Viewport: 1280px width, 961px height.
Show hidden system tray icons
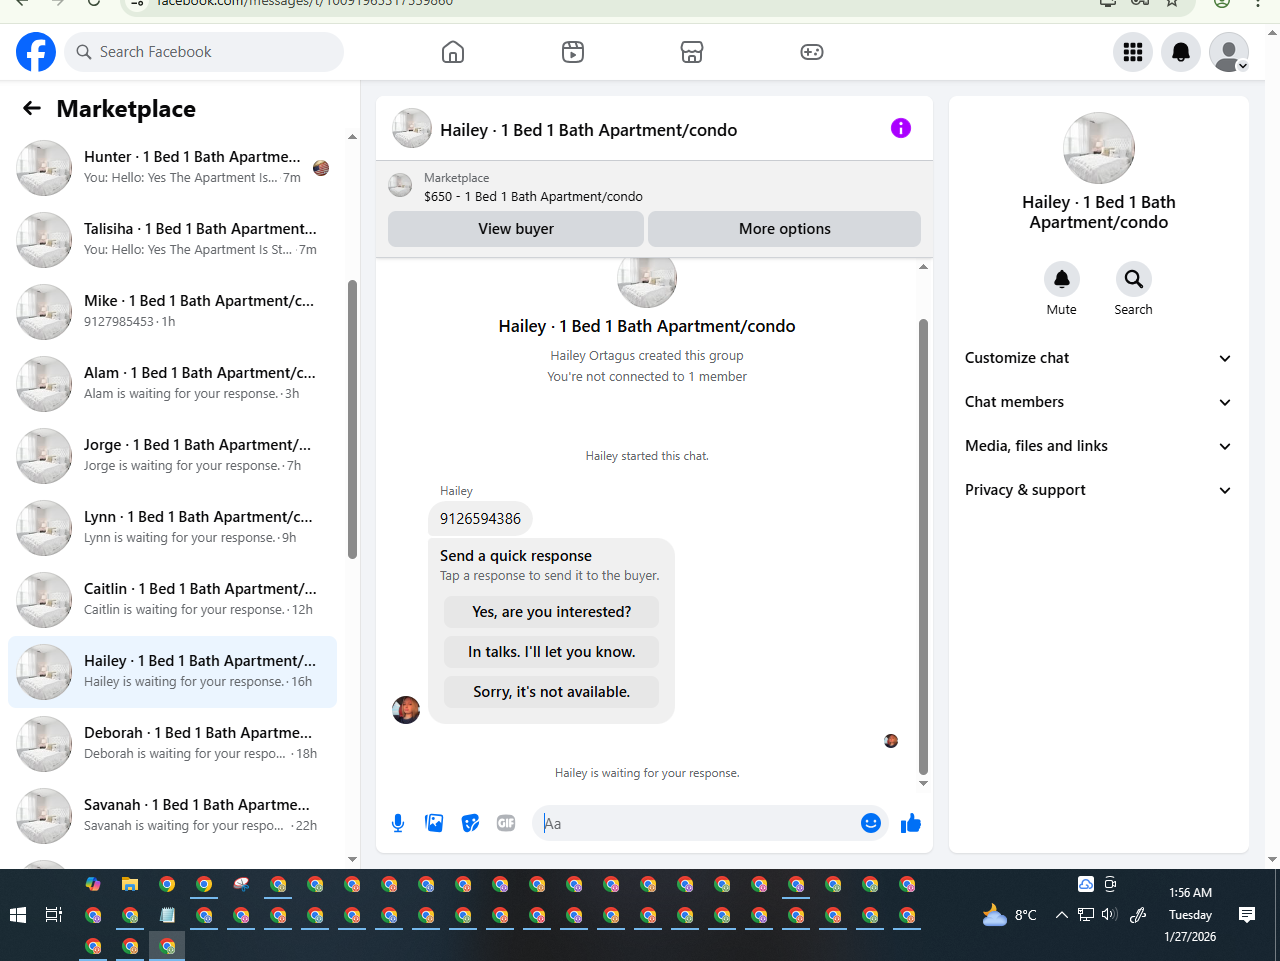coord(1062,914)
